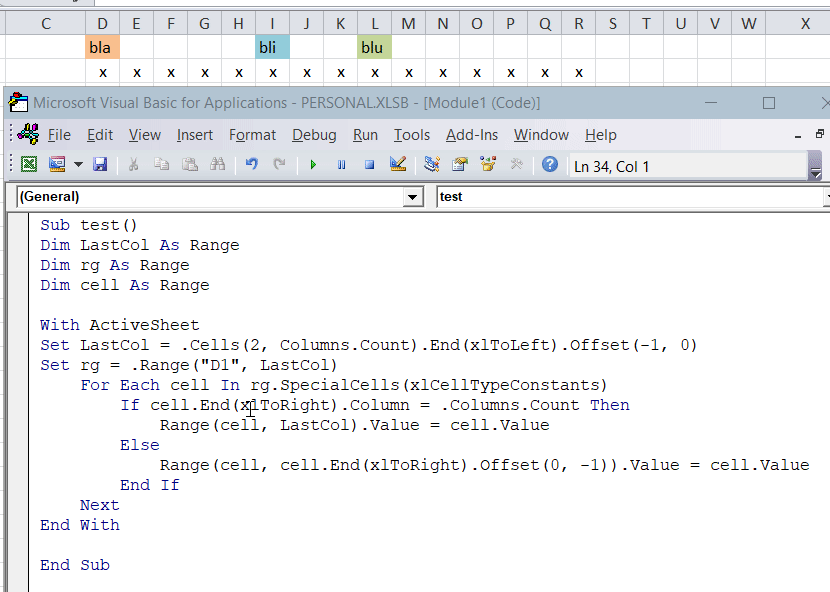Click the View Microsoft Excel toolbar icon
Viewport: 830px width, 592px height.
pyautogui.click(x=29, y=165)
